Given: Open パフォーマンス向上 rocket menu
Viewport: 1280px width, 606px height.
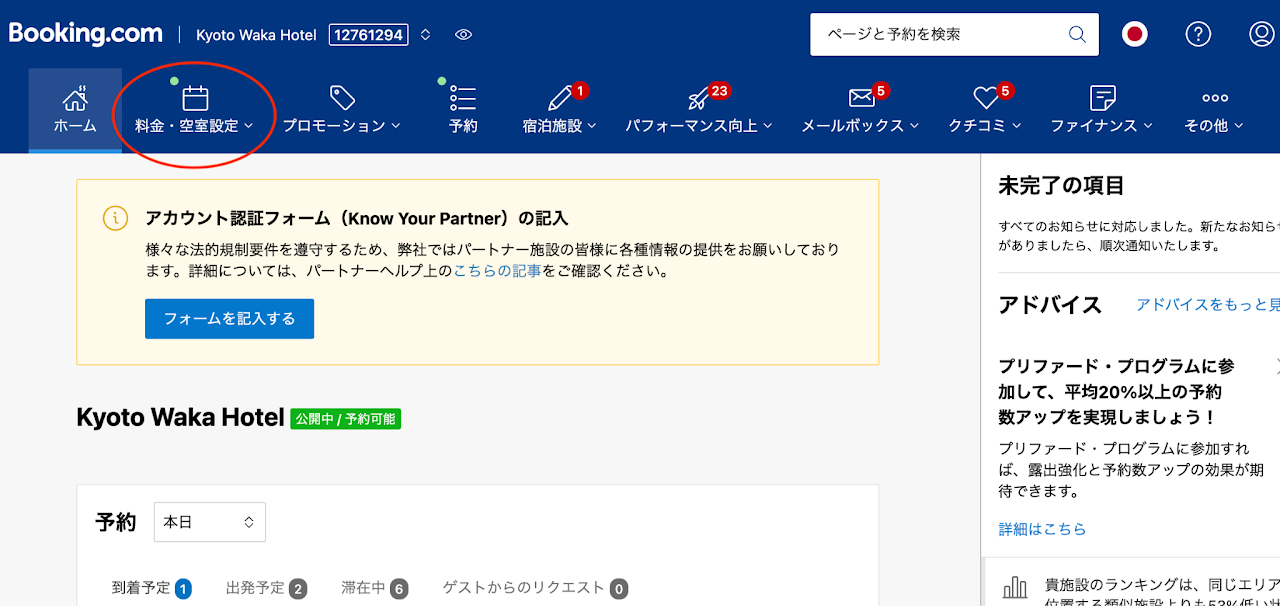Looking at the screenshot, I should pyautogui.click(x=699, y=110).
